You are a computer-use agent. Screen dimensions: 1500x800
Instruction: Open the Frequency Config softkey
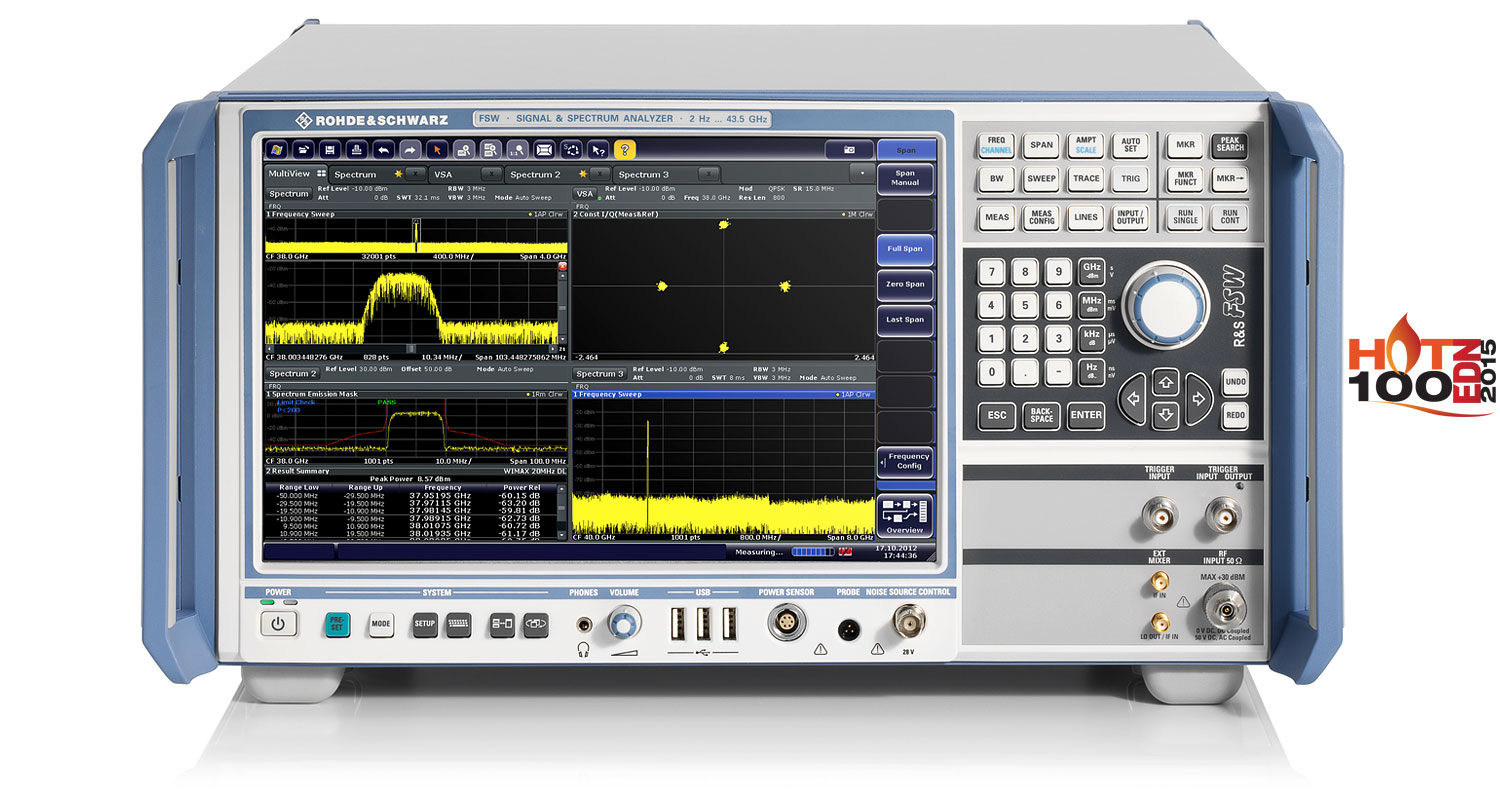click(905, 461)
